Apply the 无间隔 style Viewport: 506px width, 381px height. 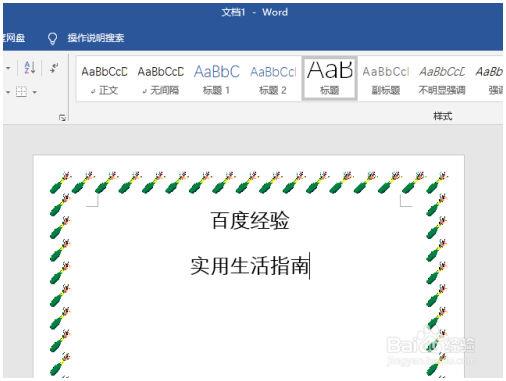[x=161, y=80]
